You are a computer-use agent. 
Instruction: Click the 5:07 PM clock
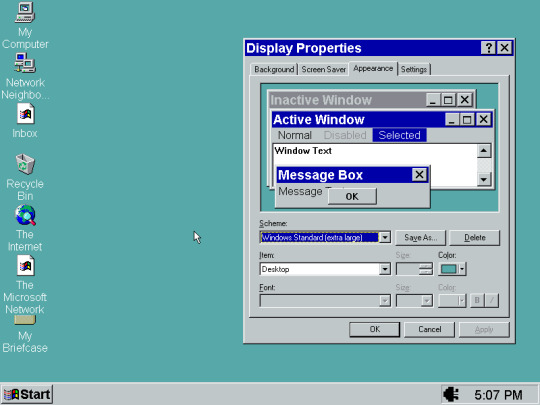click(x=498, y=395)
